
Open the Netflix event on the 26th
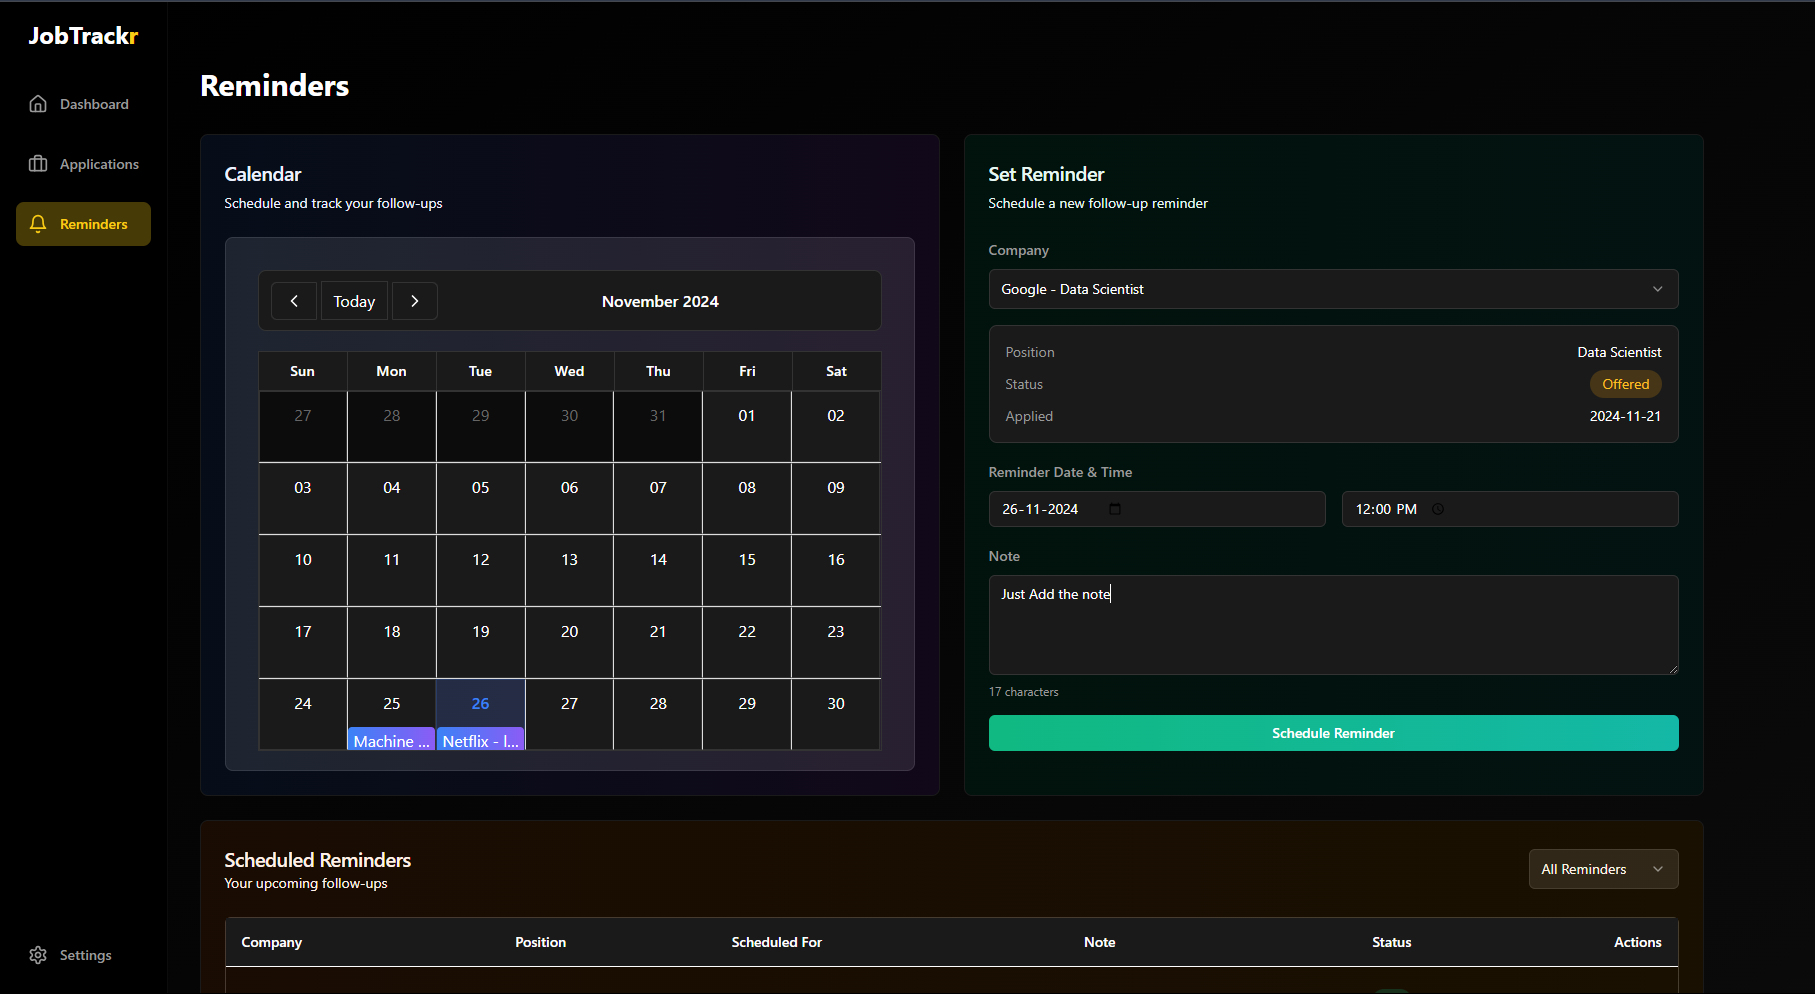point(481,741)
